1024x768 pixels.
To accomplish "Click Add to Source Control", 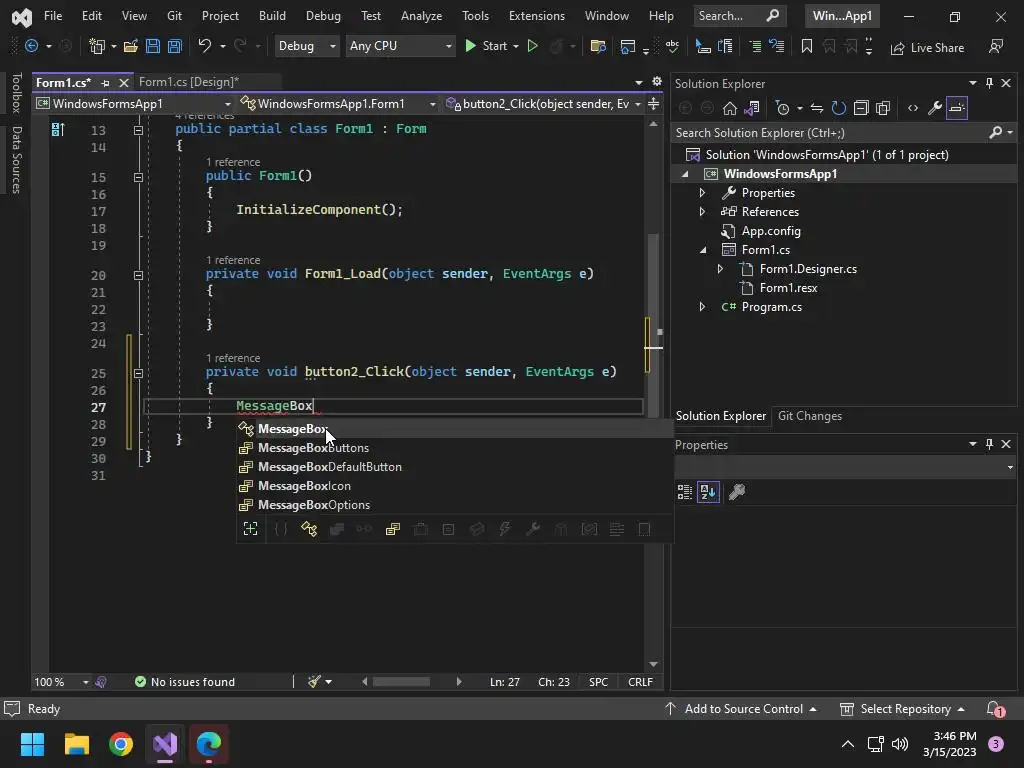I will click(741, 709).
